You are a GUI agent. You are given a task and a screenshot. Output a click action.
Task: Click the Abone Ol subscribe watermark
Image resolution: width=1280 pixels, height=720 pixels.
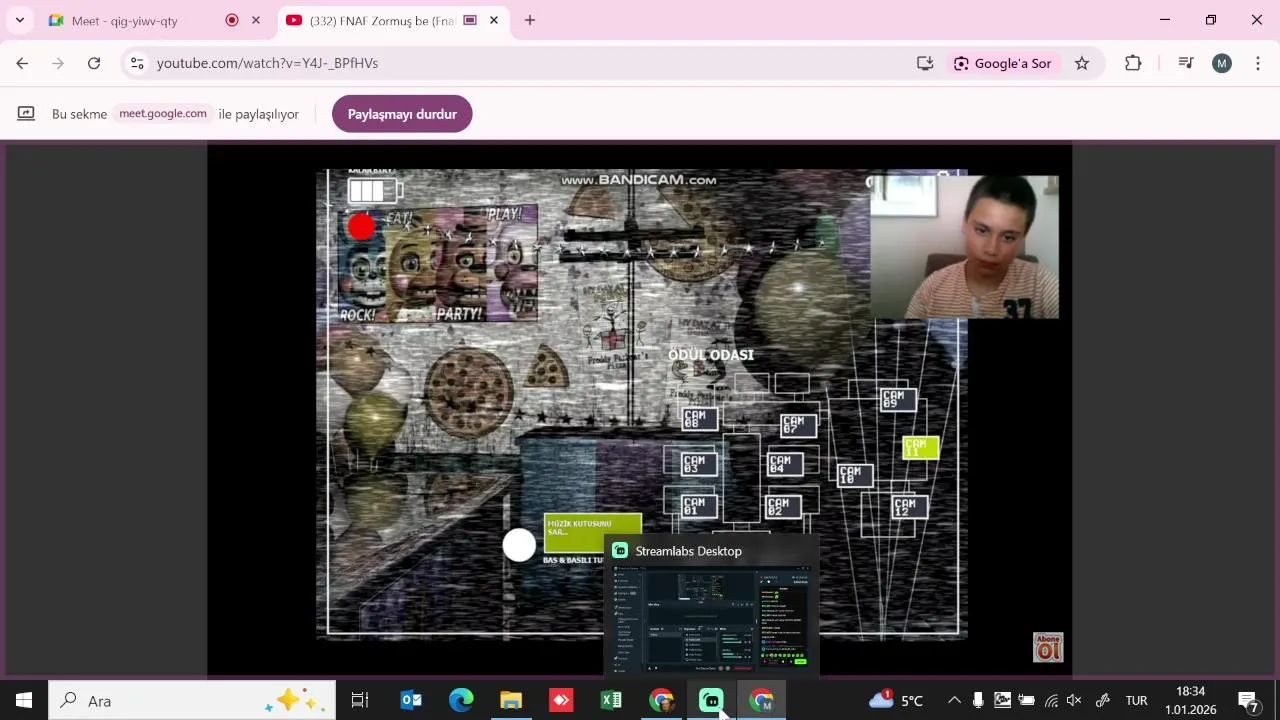(1048, 647)
